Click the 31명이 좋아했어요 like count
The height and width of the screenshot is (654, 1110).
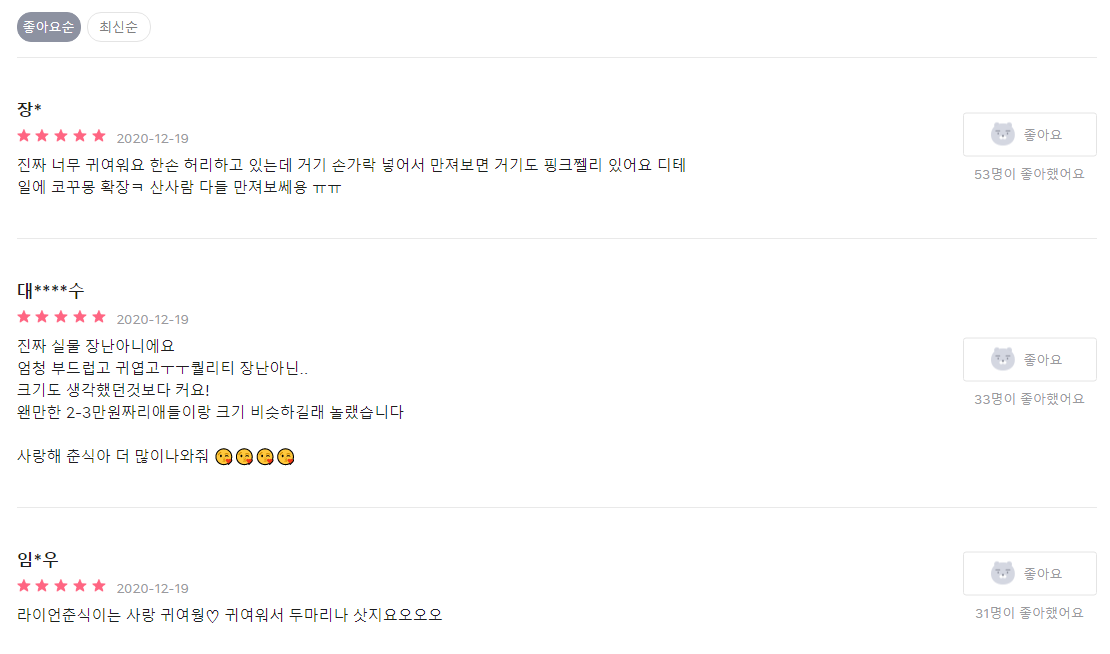pos(1029,613)
